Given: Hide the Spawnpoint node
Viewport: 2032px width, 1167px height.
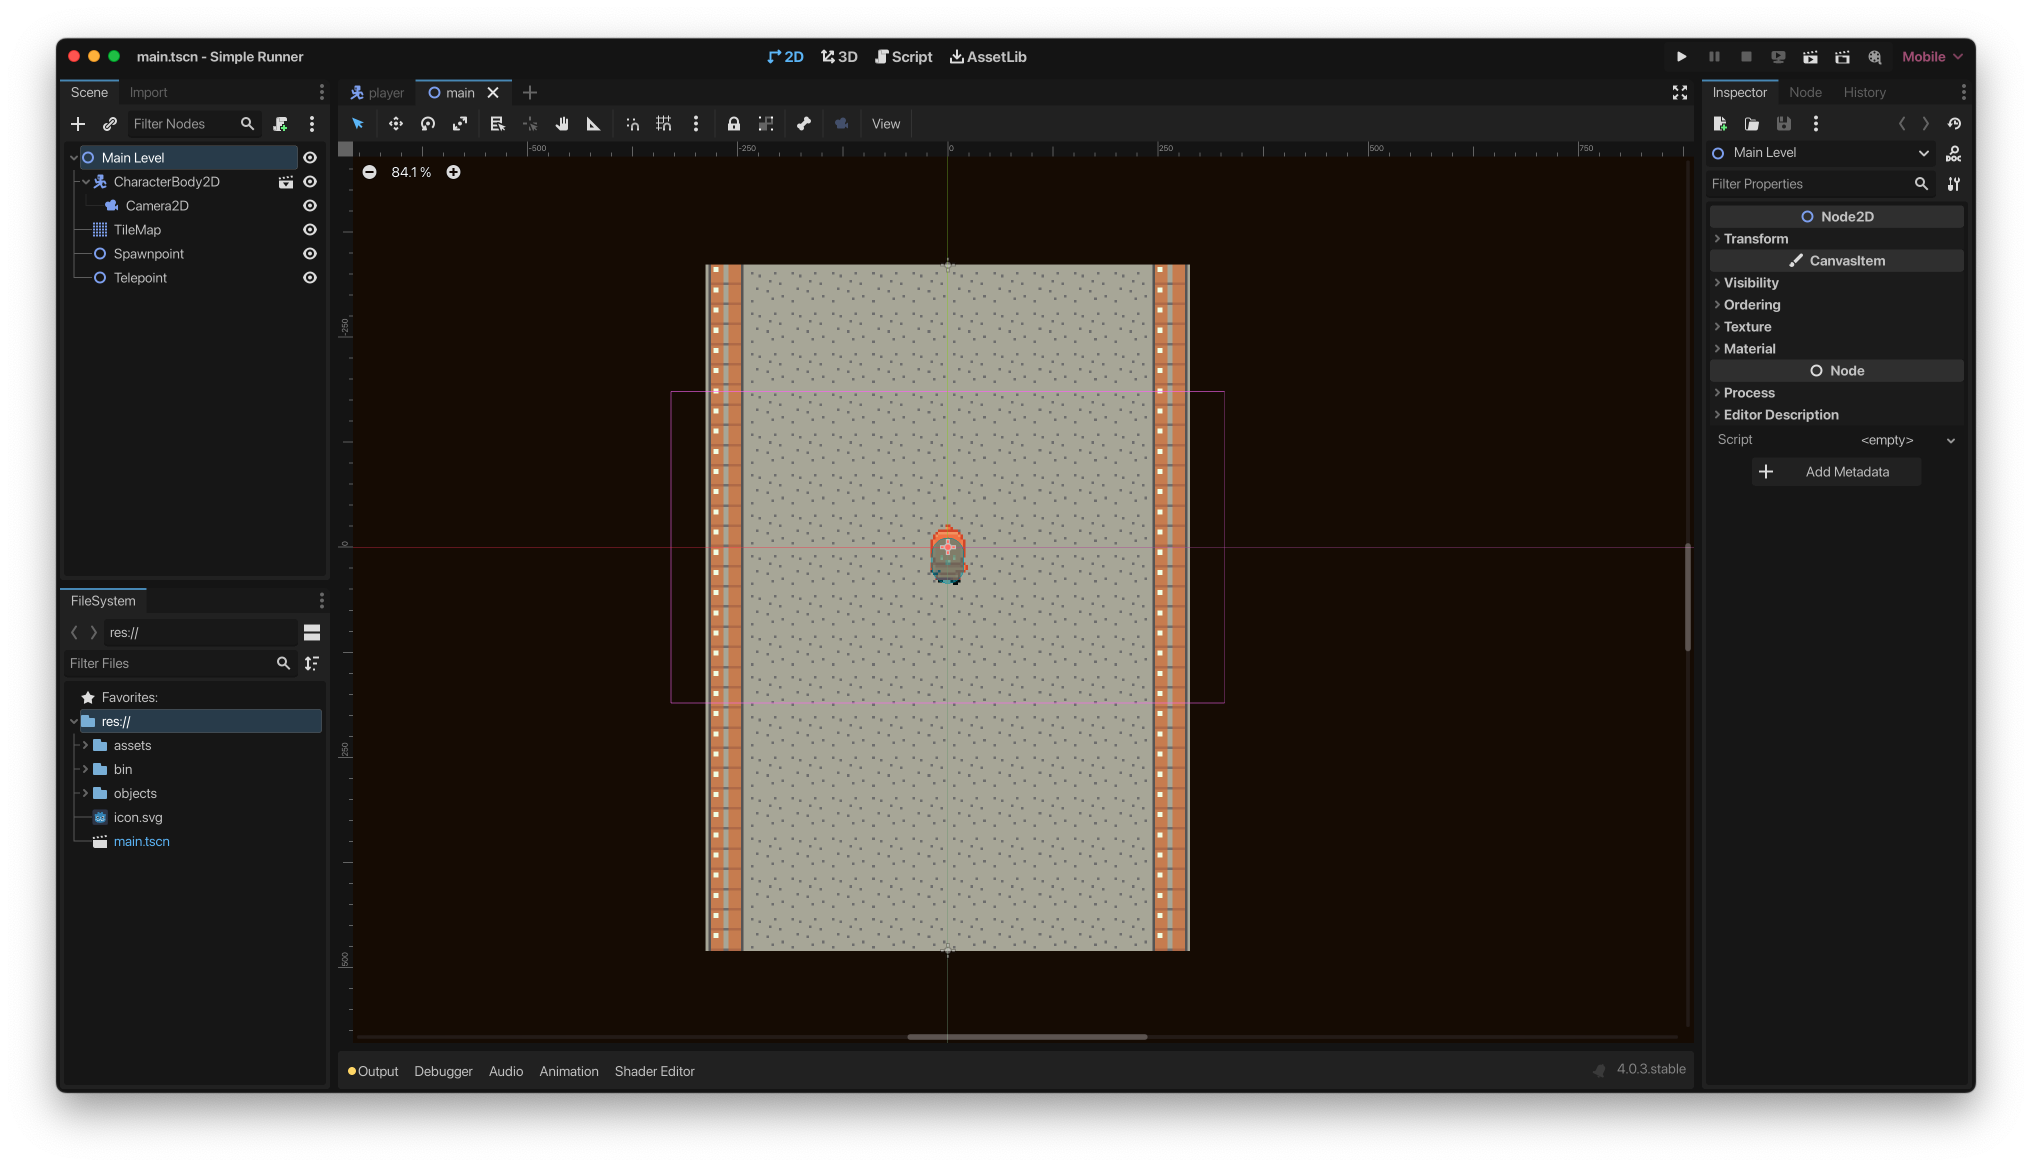Looking at the screenshot, I should [310, 254].
